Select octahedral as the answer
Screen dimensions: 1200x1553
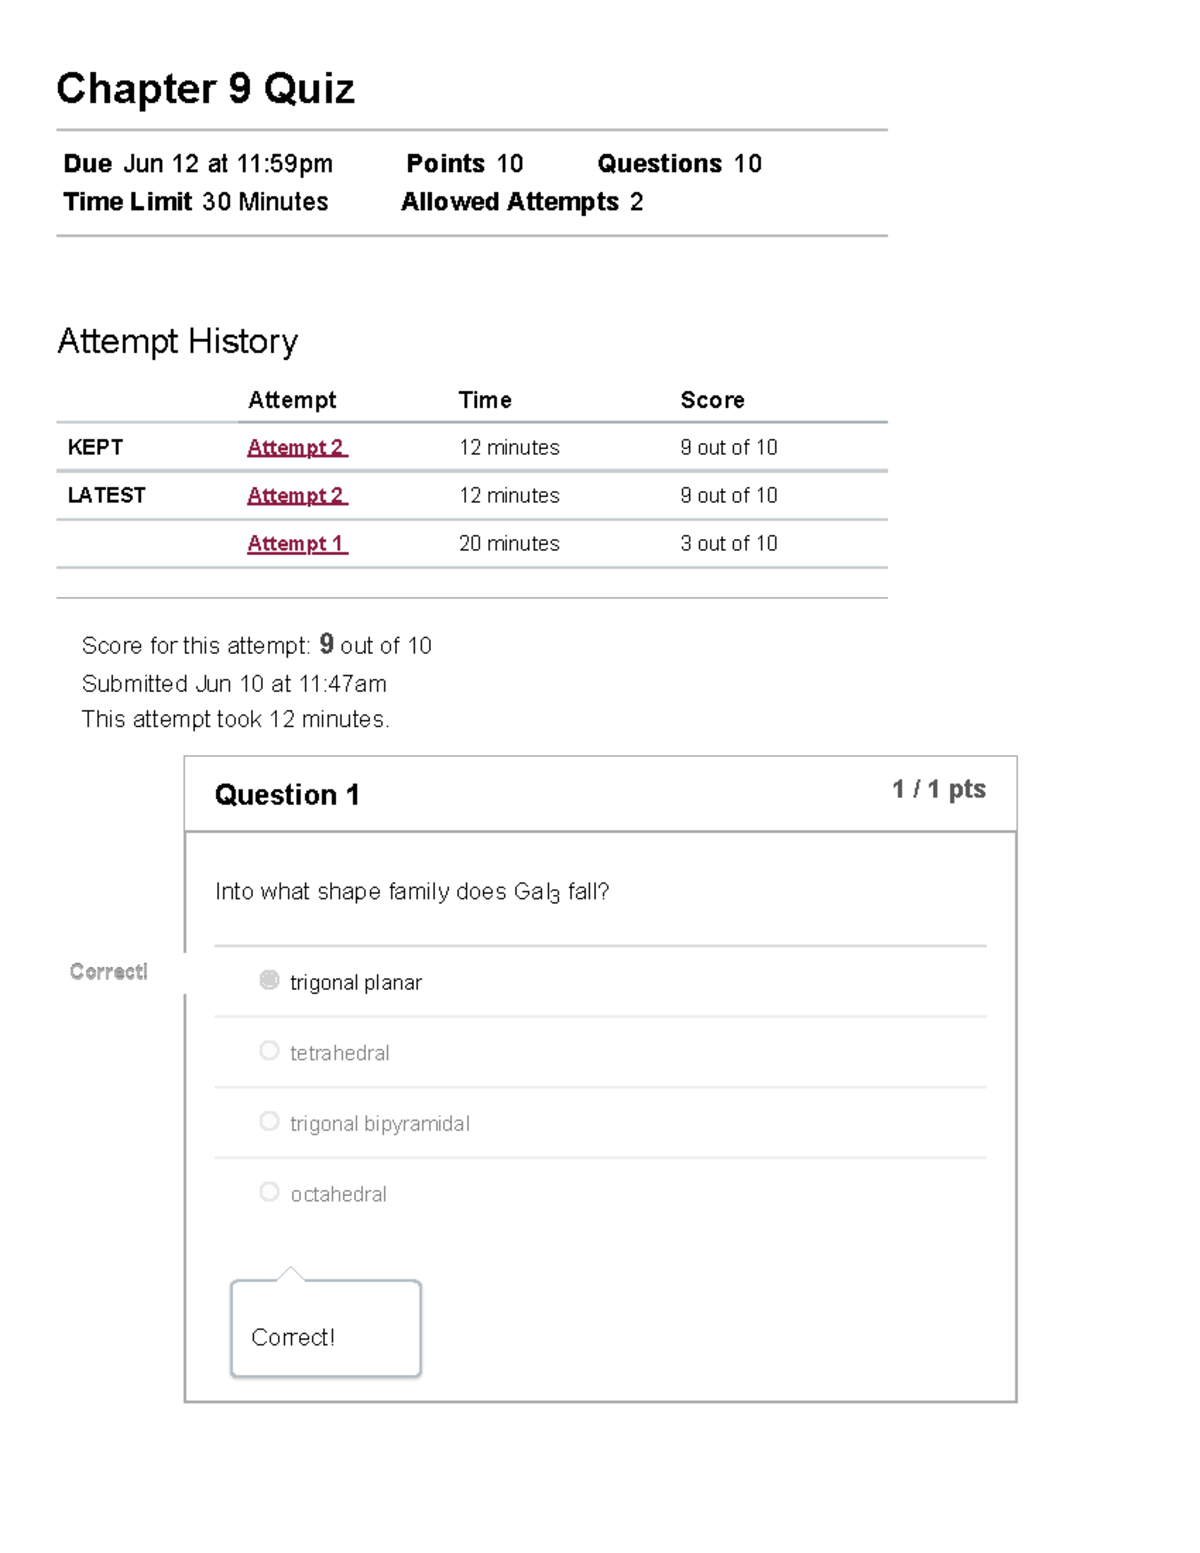coord(268,1191)
